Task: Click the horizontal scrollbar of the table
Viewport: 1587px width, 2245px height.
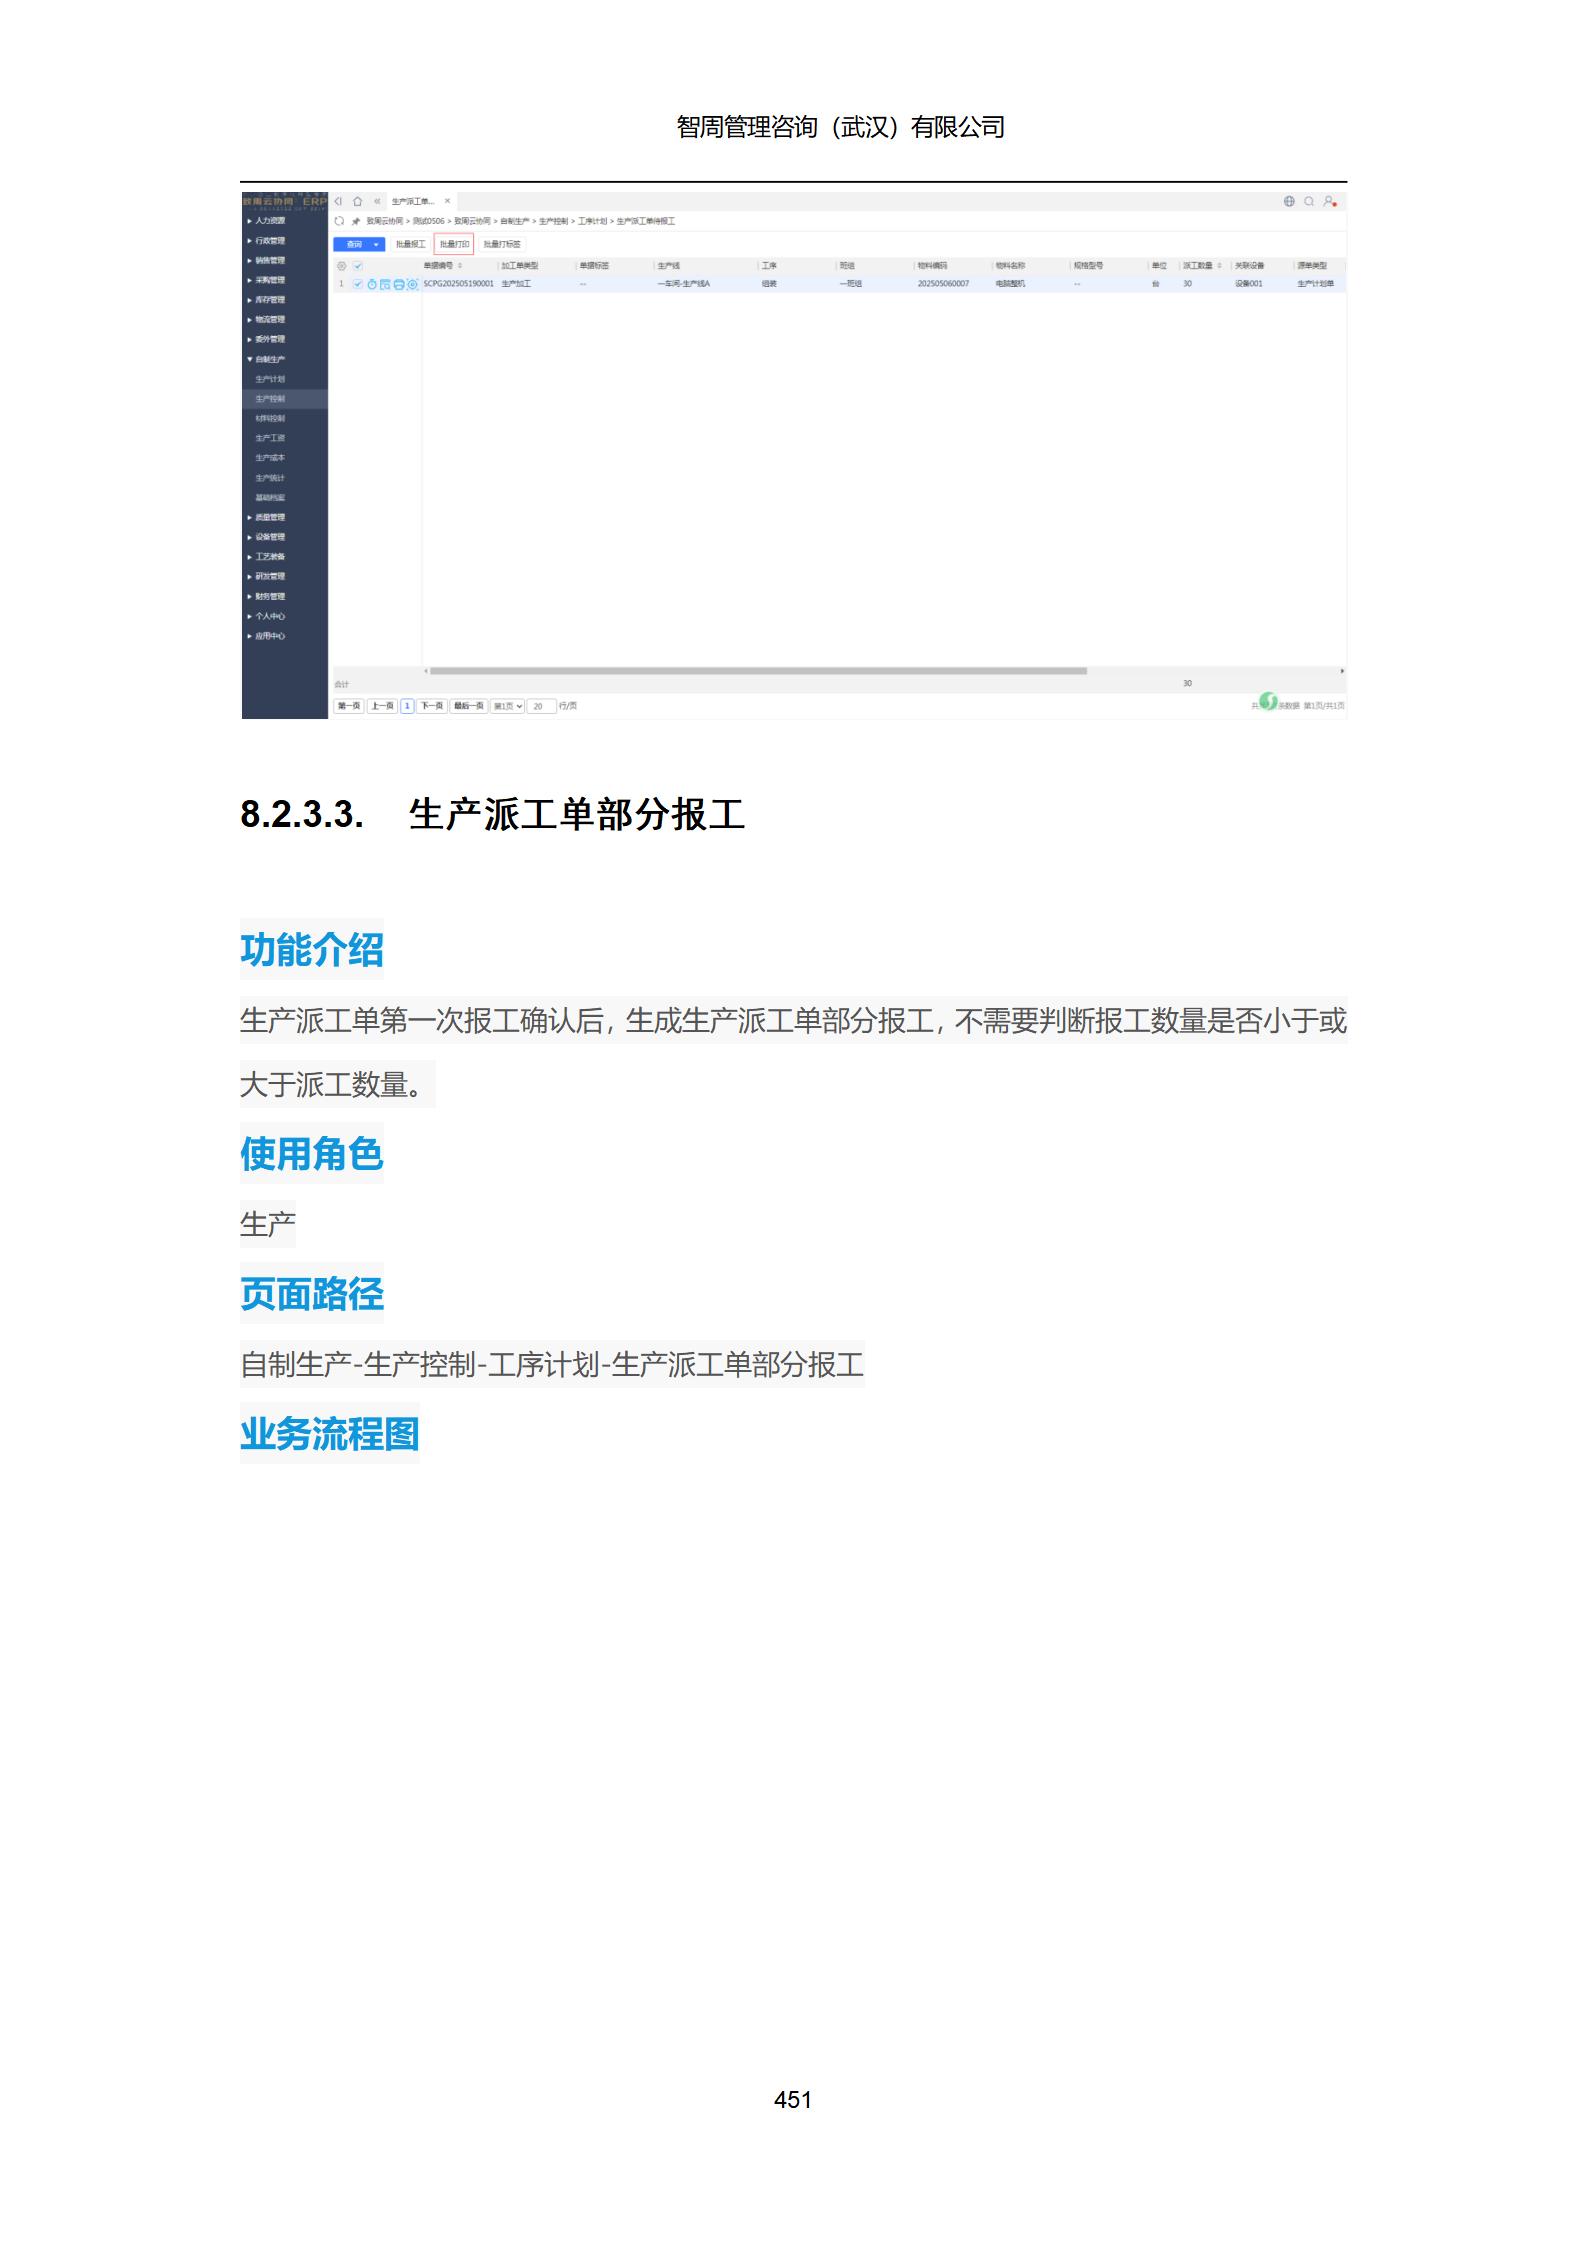Action: coord(758,671)
